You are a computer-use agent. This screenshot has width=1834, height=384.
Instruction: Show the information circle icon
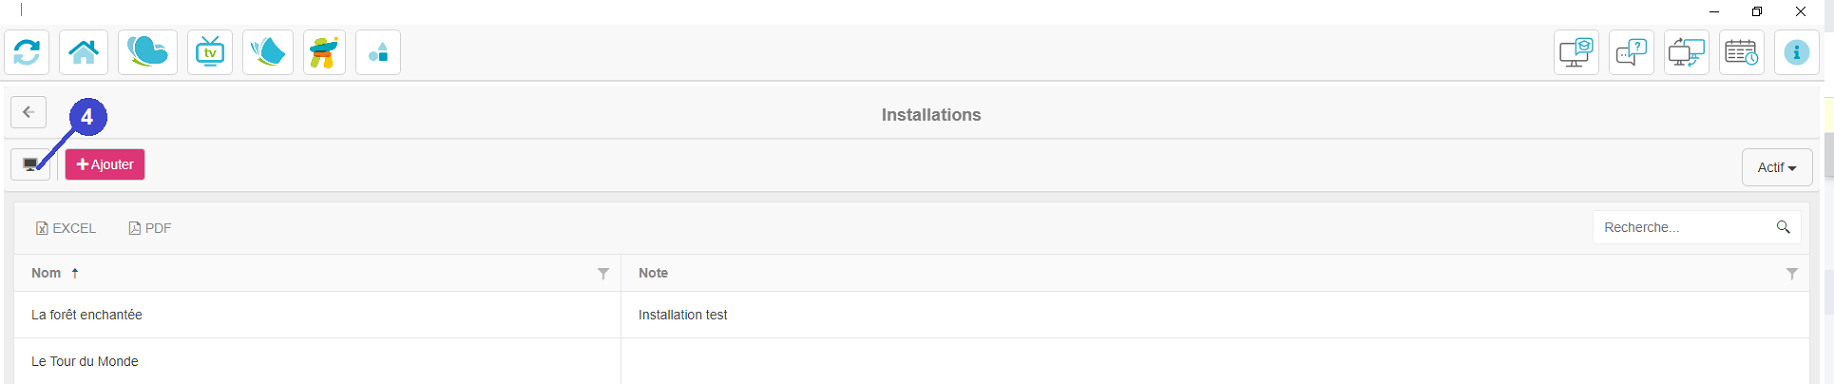click(1796, 52)
